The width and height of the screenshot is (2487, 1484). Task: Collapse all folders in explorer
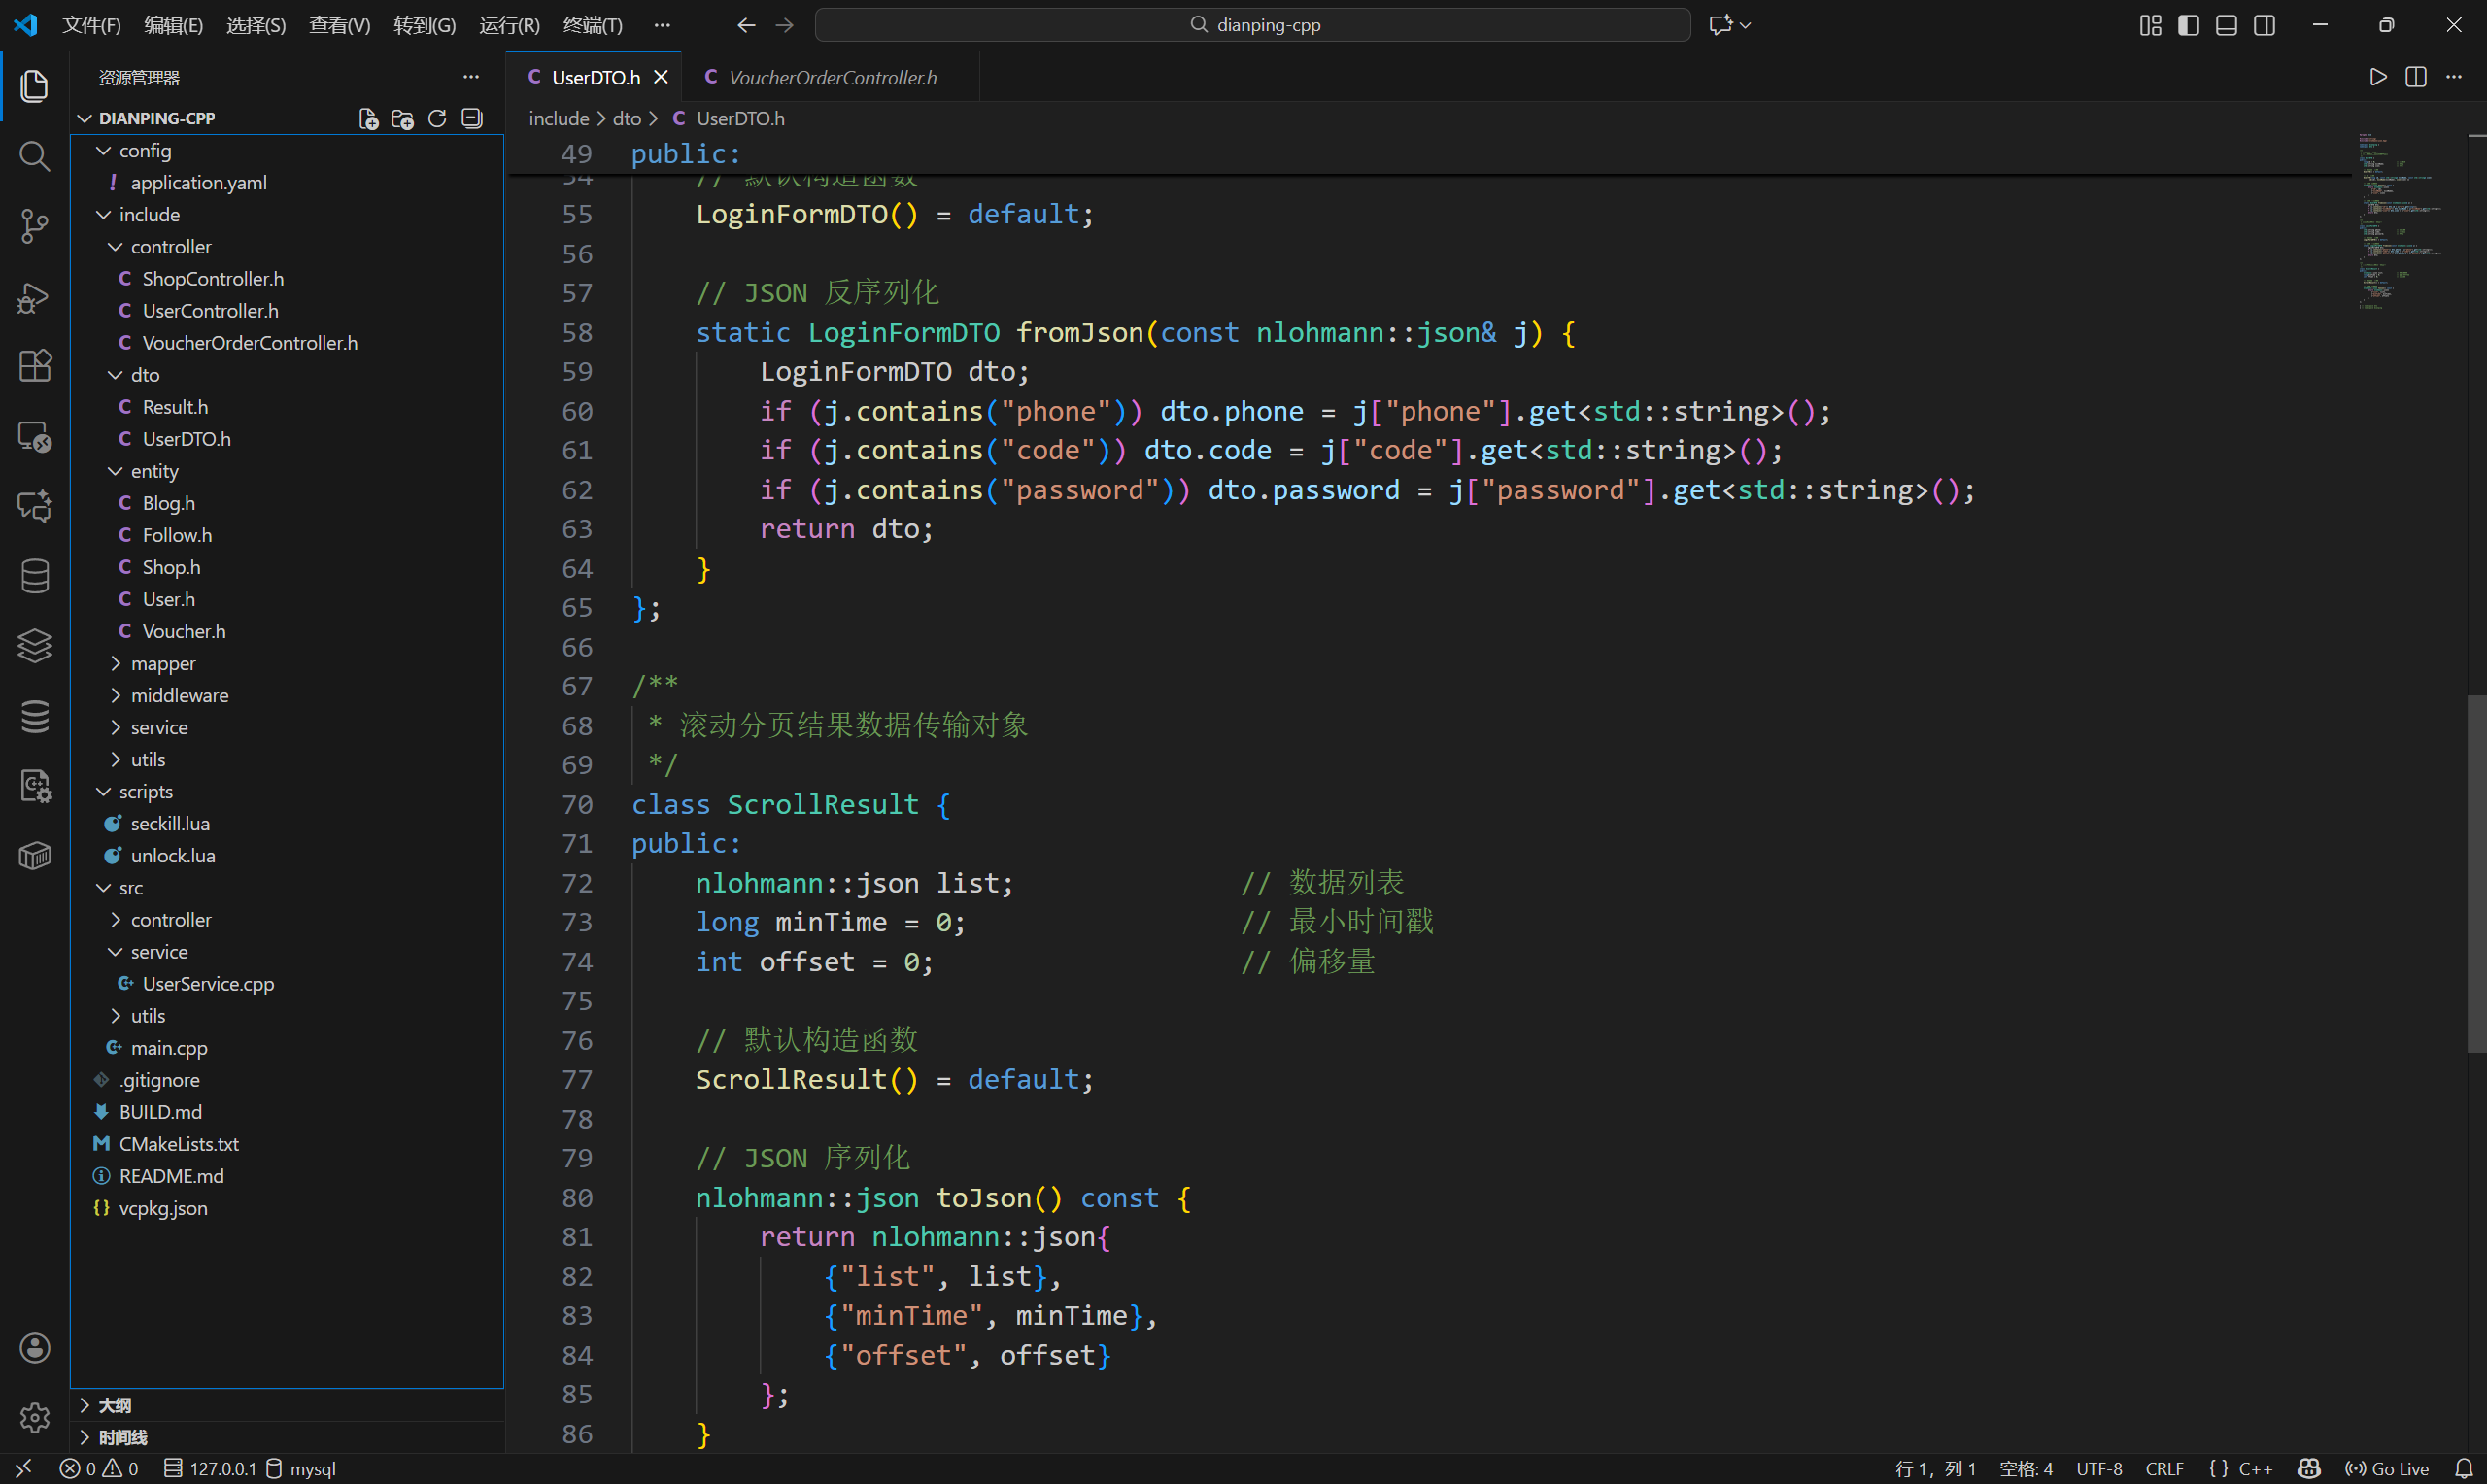pos(472,119)
